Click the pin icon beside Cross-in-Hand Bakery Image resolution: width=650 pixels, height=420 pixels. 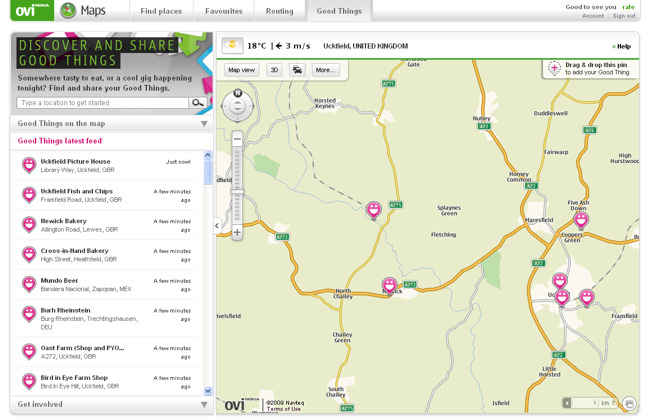[29, 255]
